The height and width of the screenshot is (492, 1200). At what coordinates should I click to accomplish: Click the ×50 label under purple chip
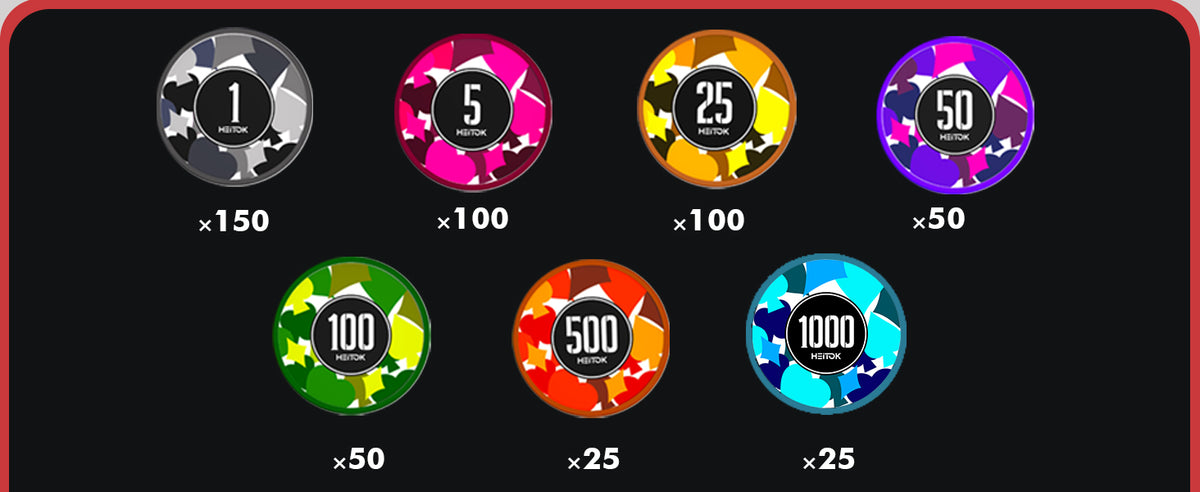click(x=939, y=220)
